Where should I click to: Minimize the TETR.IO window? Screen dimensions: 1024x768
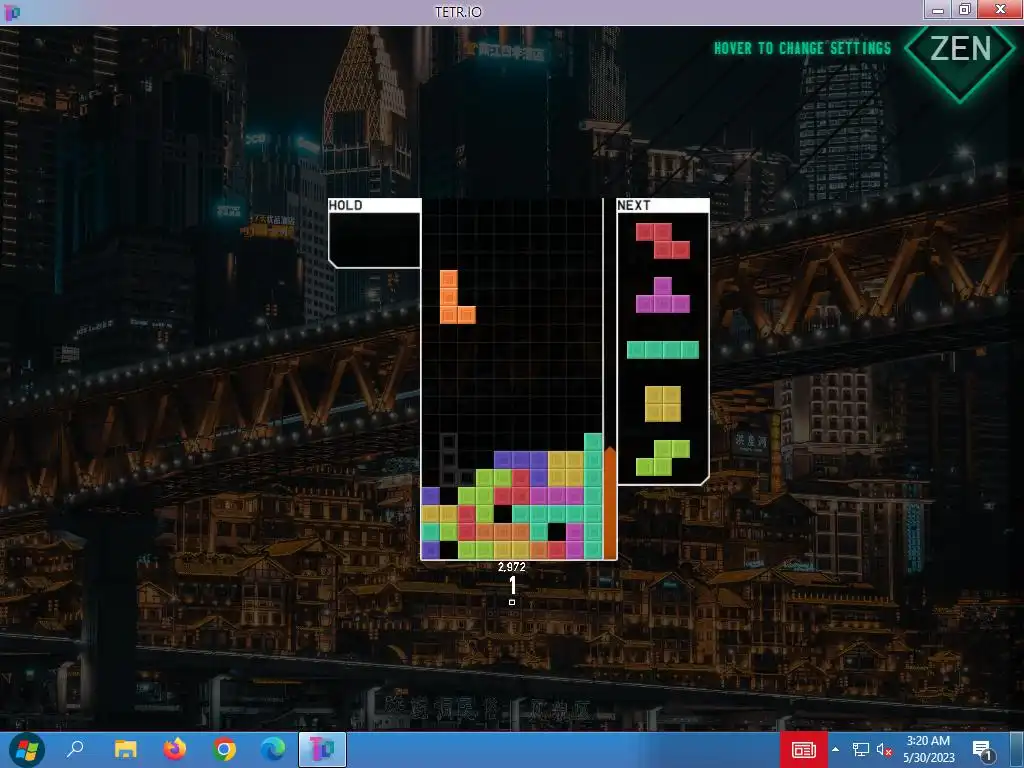point(938,10)
